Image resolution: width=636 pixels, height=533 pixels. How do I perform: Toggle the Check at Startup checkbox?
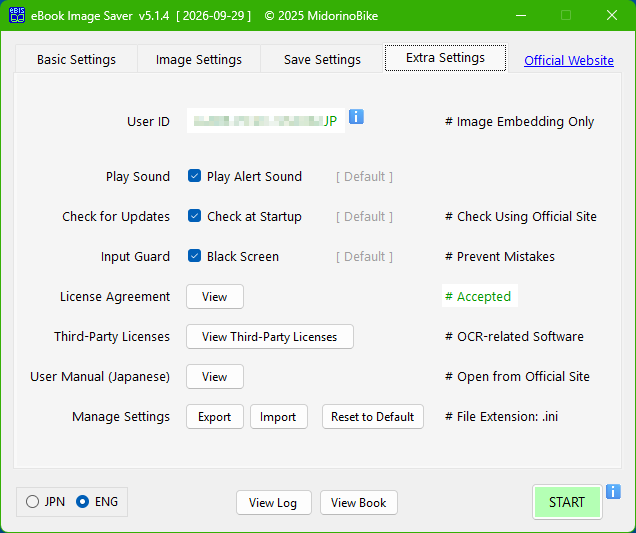pos(194,216)
